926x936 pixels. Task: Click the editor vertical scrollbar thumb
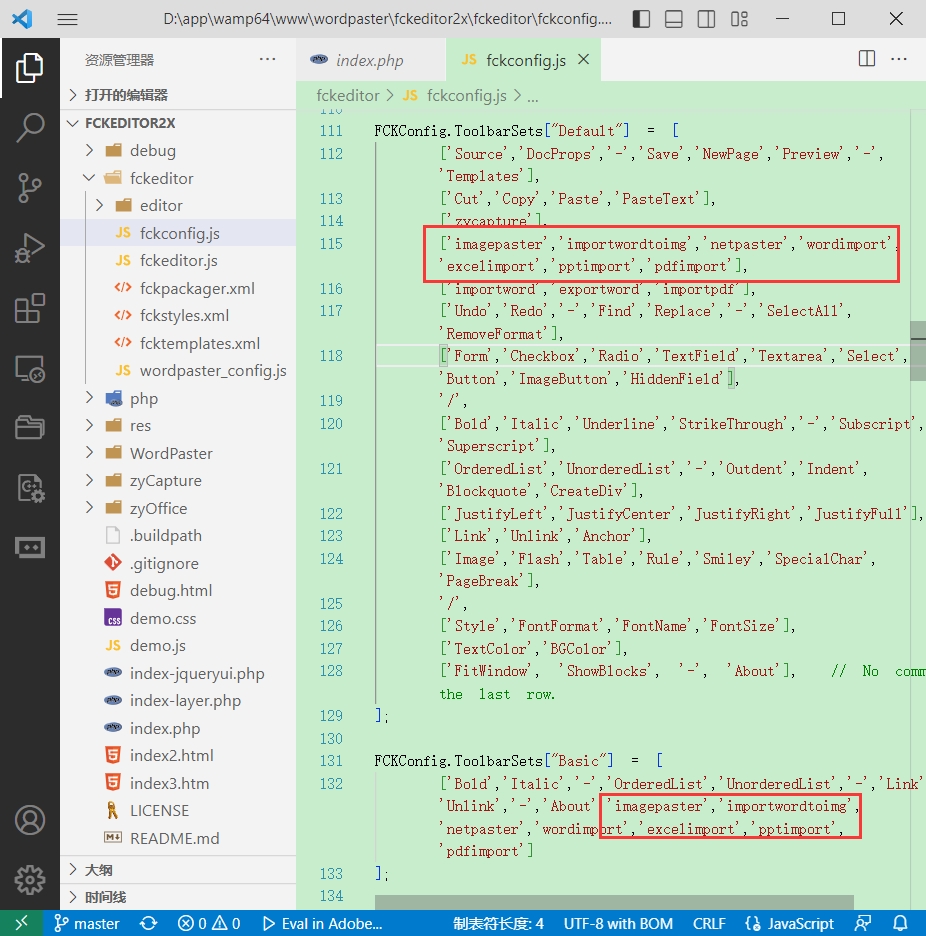(918, 350)
